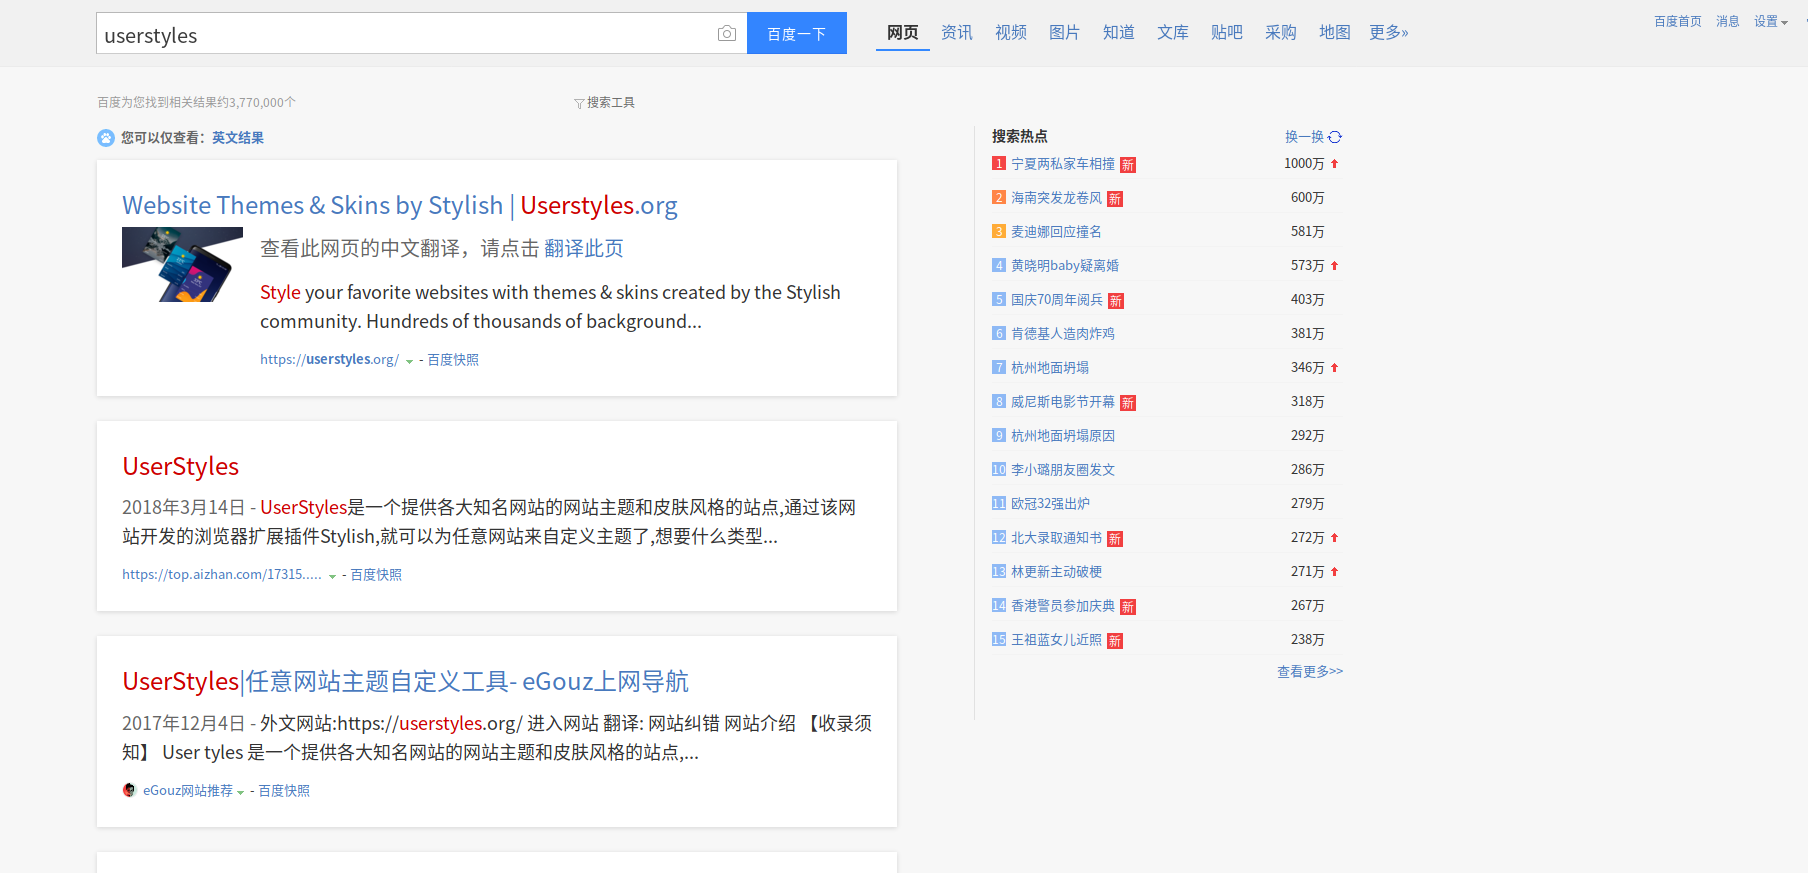This screenshot has height=873, width=1808.
Task: Click the Userstyles.org result thumbnail image
Action: (182, 264)
